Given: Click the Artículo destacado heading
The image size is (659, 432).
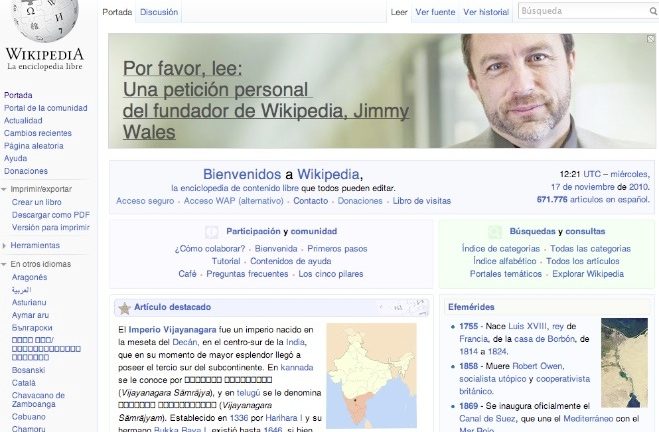Looking at the screenshot, I should (172, 307).
